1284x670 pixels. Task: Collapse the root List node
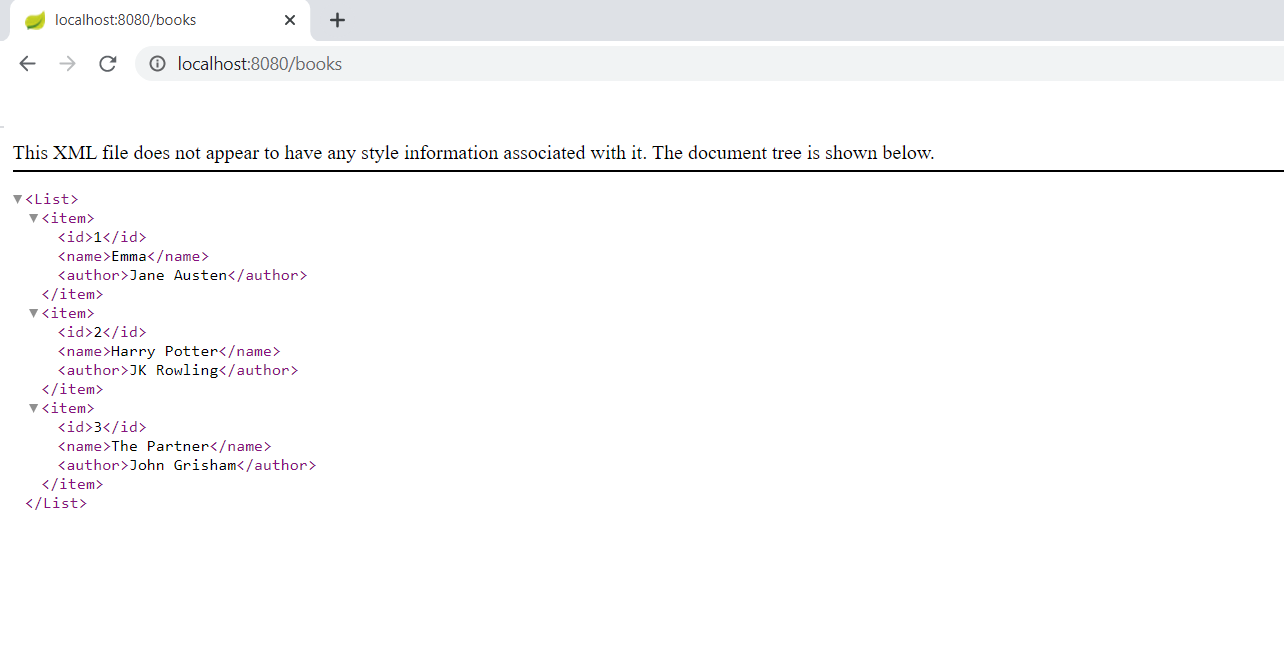17,199
